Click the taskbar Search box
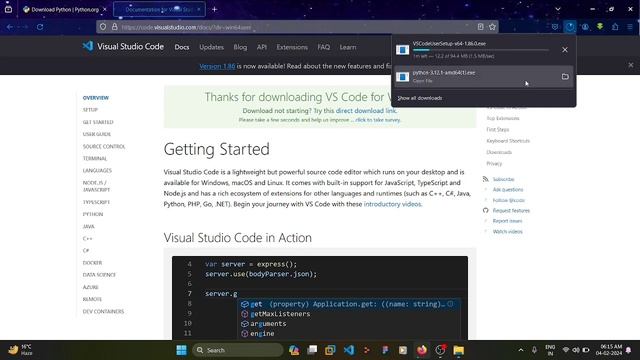The image size is (640, 360). point(238,350)
